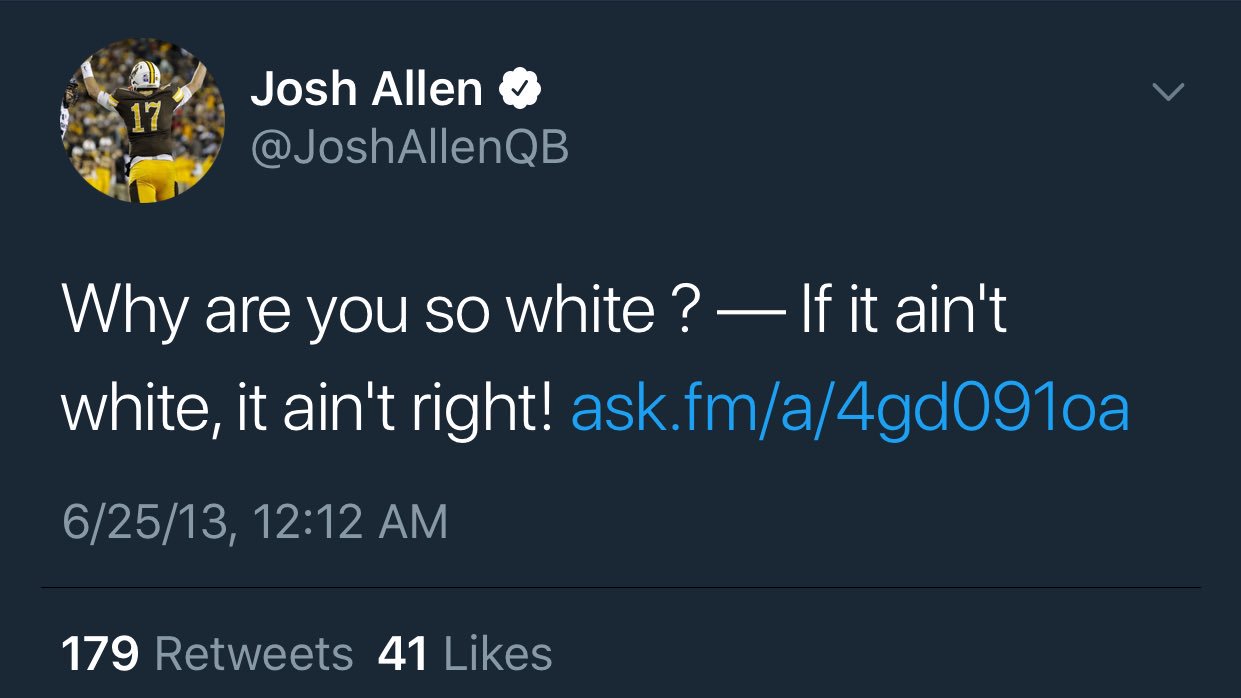Select the word Retweets below the divider
The image size is (1241, 698).
[254, 655]
